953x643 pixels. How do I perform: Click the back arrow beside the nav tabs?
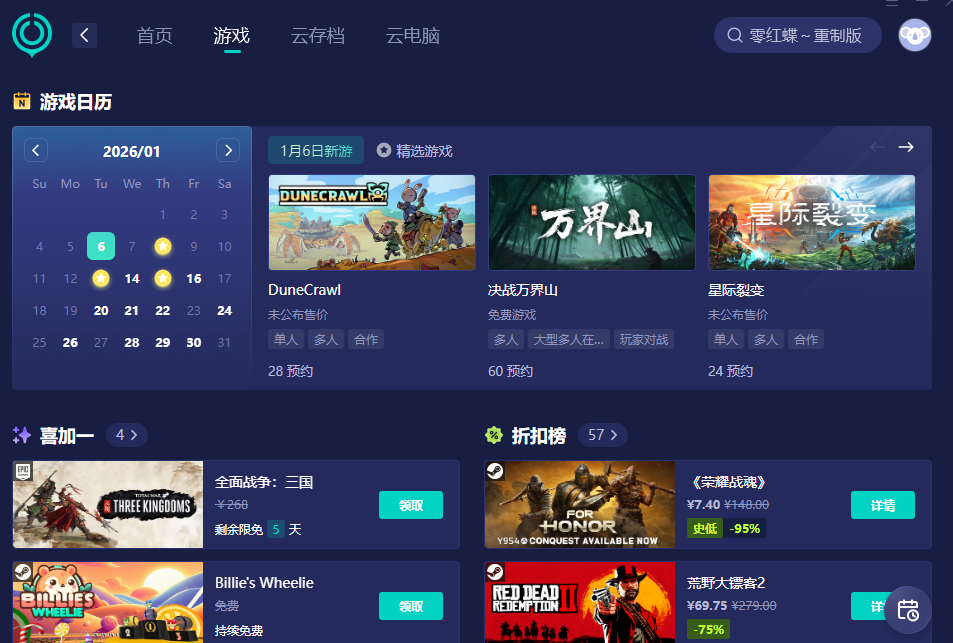(84, 34)
